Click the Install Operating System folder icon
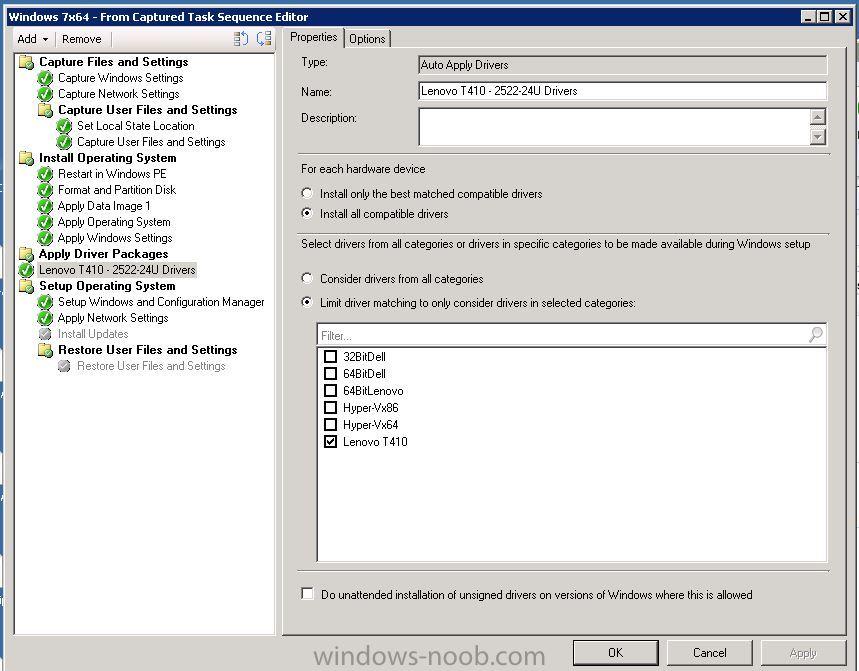This screenshot has height=671, width=859. click(x=26, y=158)
